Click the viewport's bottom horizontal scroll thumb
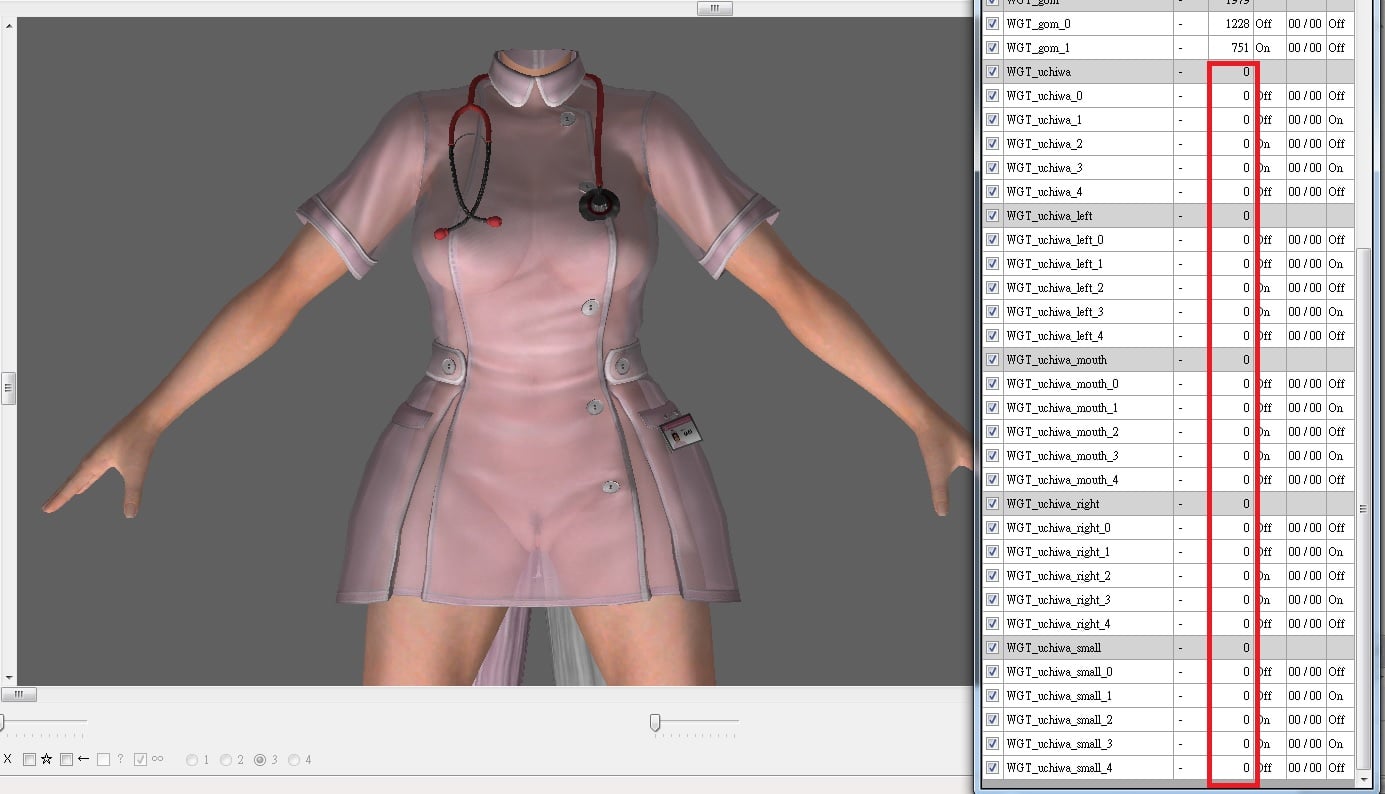 18,694
